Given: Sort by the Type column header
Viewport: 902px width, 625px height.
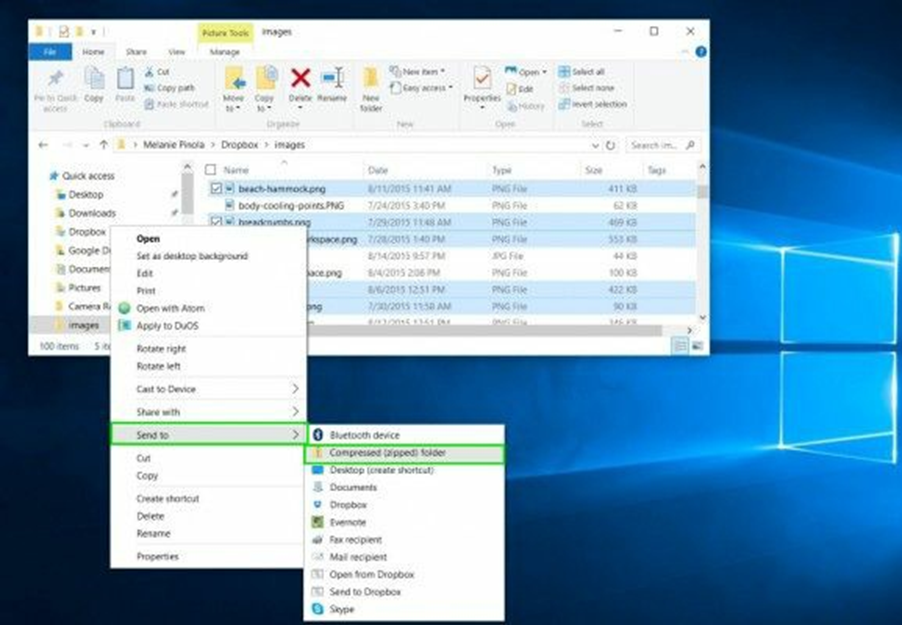Looking at the screenshot, I should [502, 170].
